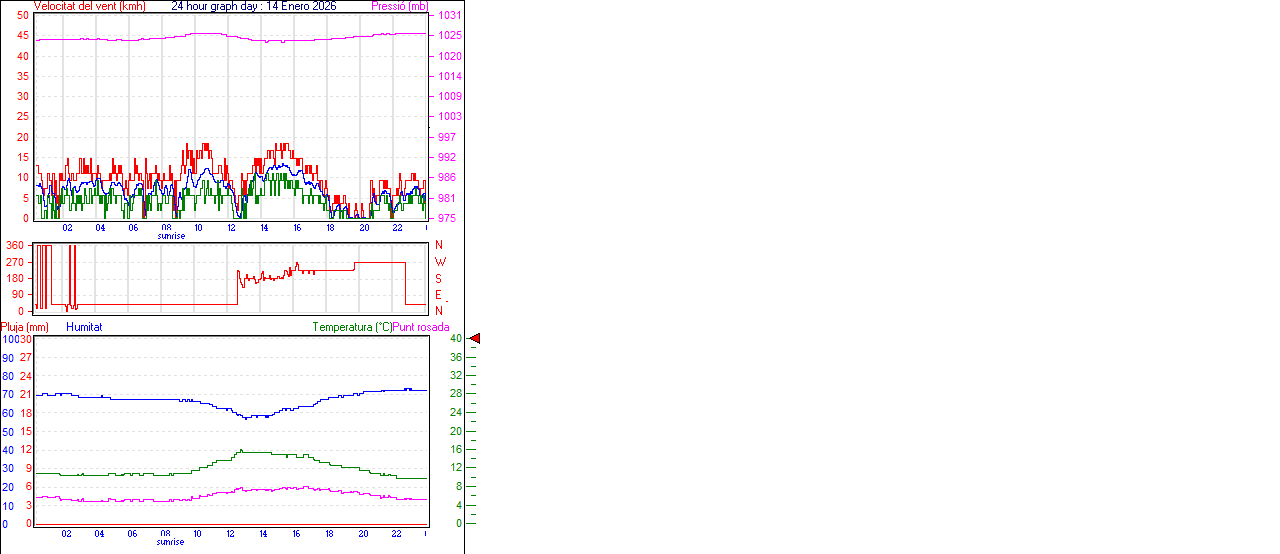Click the 50 value on wind speed axis

(x=23, y=15)
